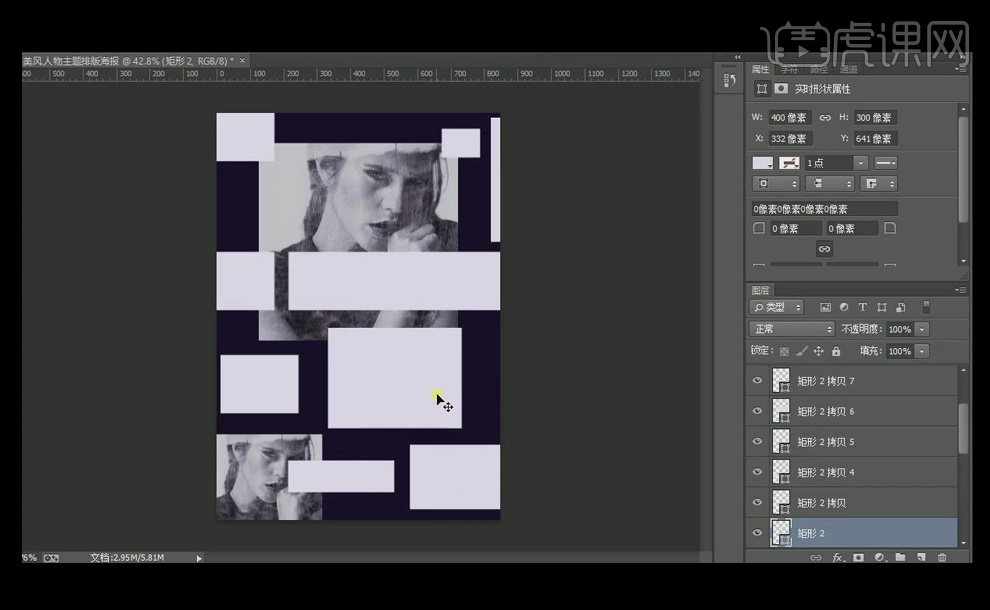Toggle visibility of 矩形 2 拷贝 4
The height and width of the screenshot is (610, 990).
[757, 472]
